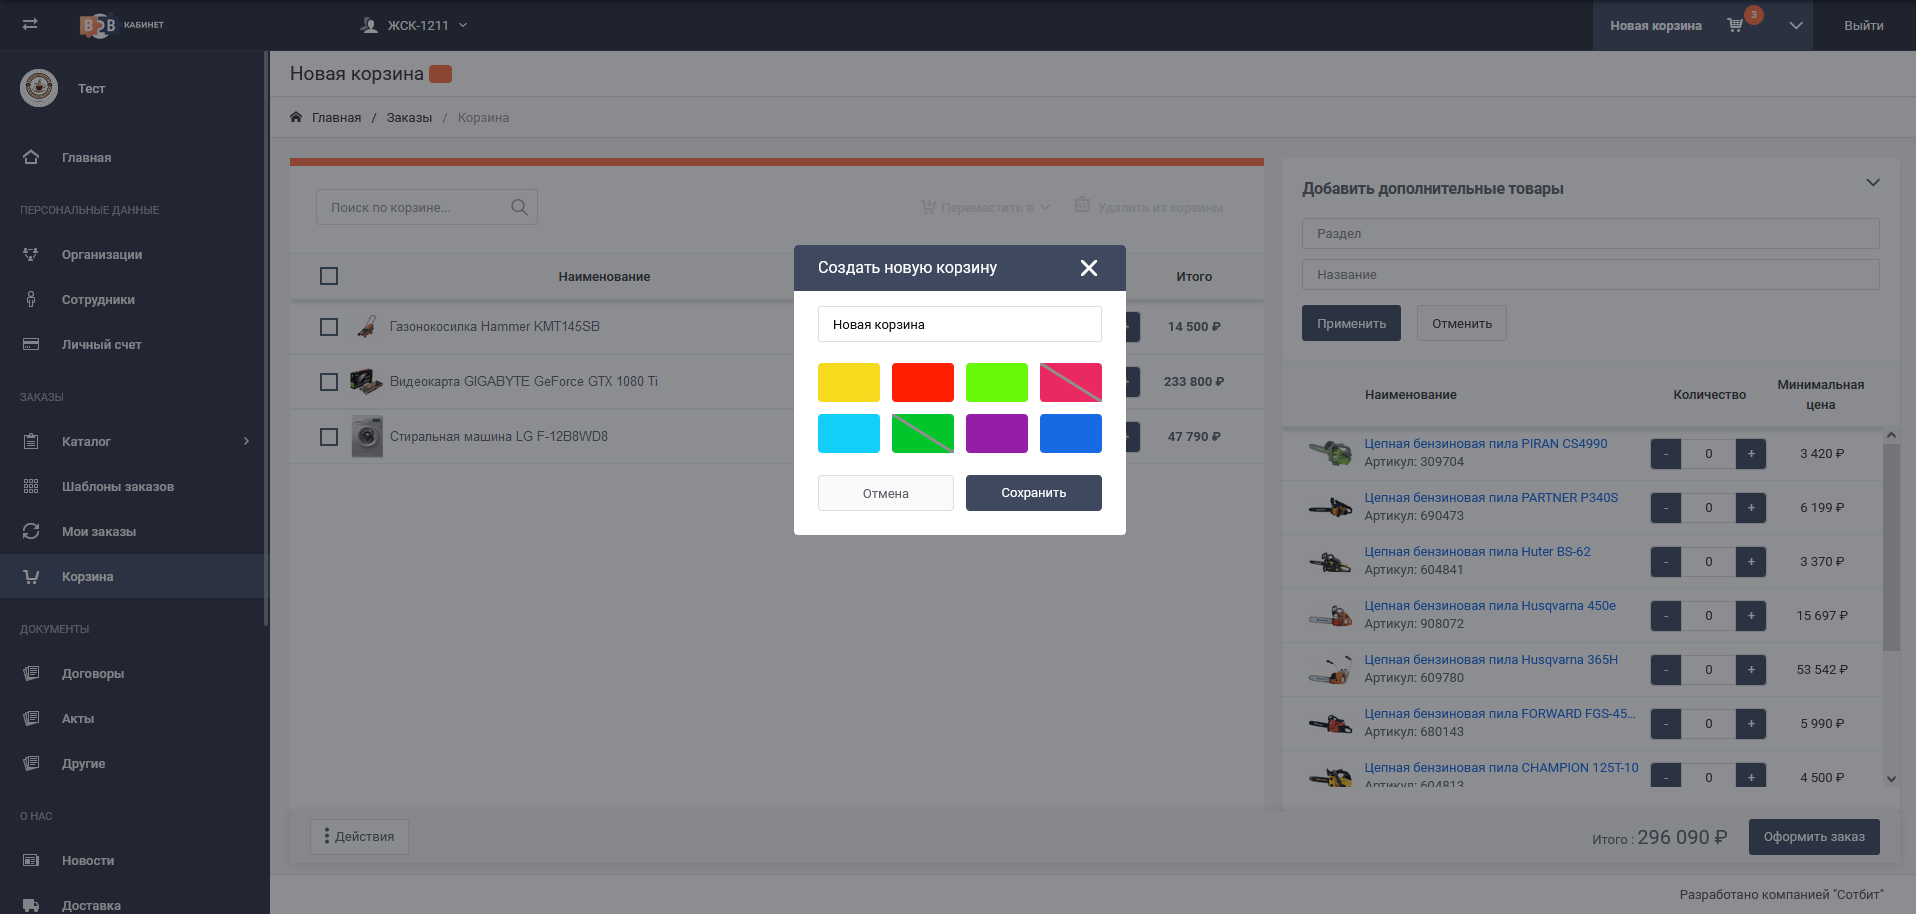This screenshot has height=914, width=1916.
Task: Collapse the additional products panel
Action: [1872, 183]
